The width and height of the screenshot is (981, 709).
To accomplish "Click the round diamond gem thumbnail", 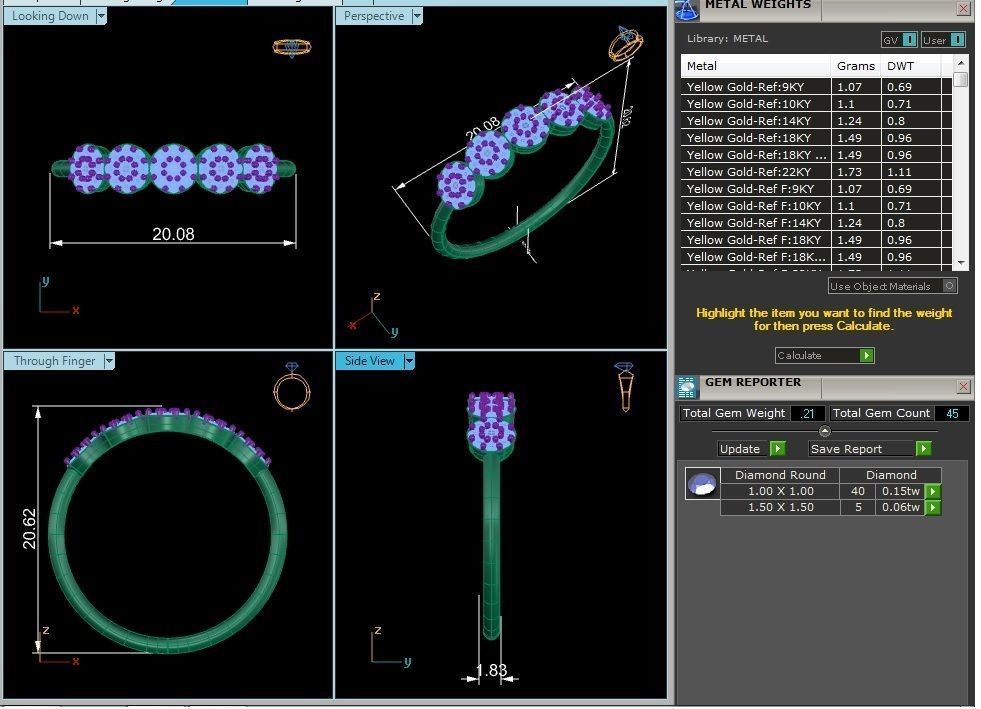I will click(702, 484).
